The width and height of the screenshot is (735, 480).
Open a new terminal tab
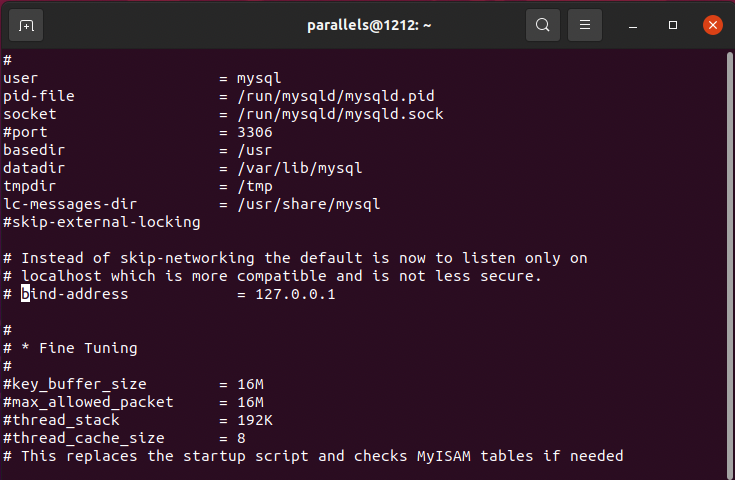(x=26, y=25)
